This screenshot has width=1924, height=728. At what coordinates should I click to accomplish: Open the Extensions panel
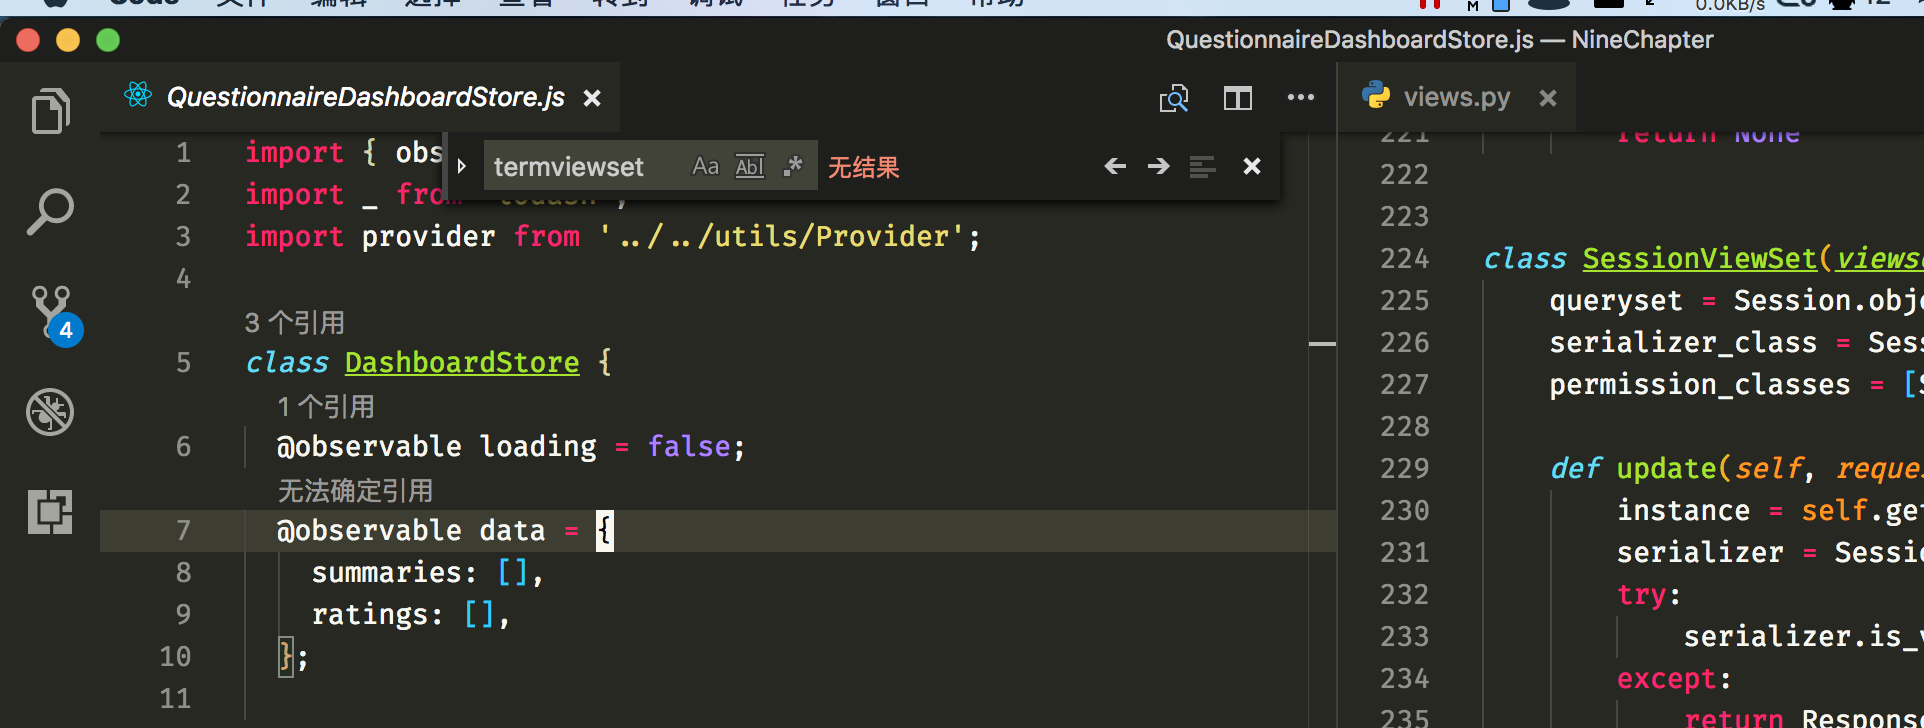coord(50,512)
